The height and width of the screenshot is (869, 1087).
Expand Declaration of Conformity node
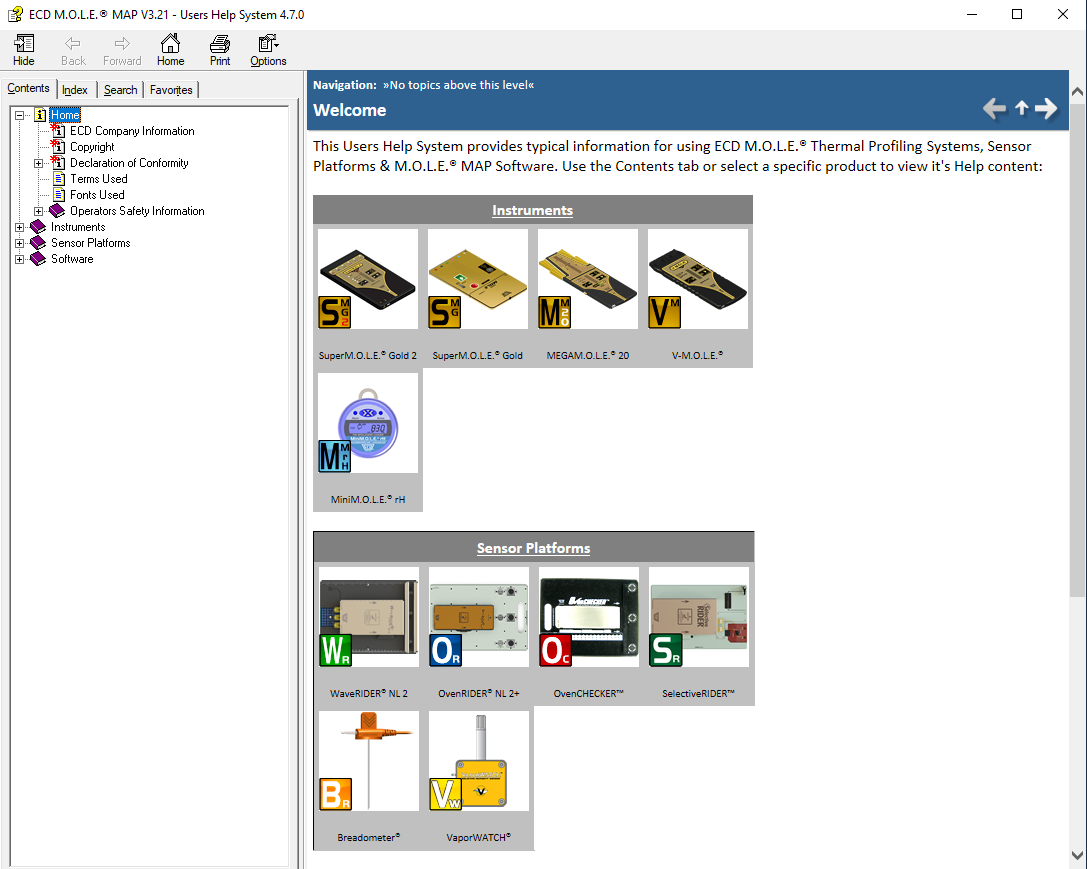point(39,164)
